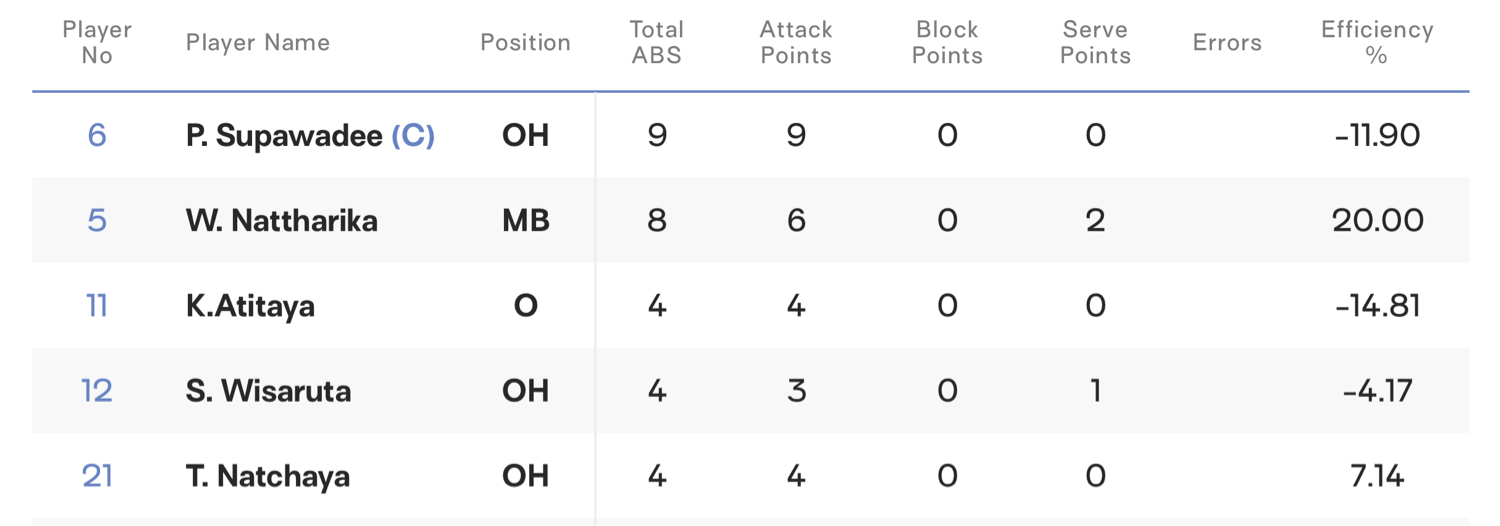Select K.Atitaya player name
The image size is (1500, 526).
(x=250, y=306)
